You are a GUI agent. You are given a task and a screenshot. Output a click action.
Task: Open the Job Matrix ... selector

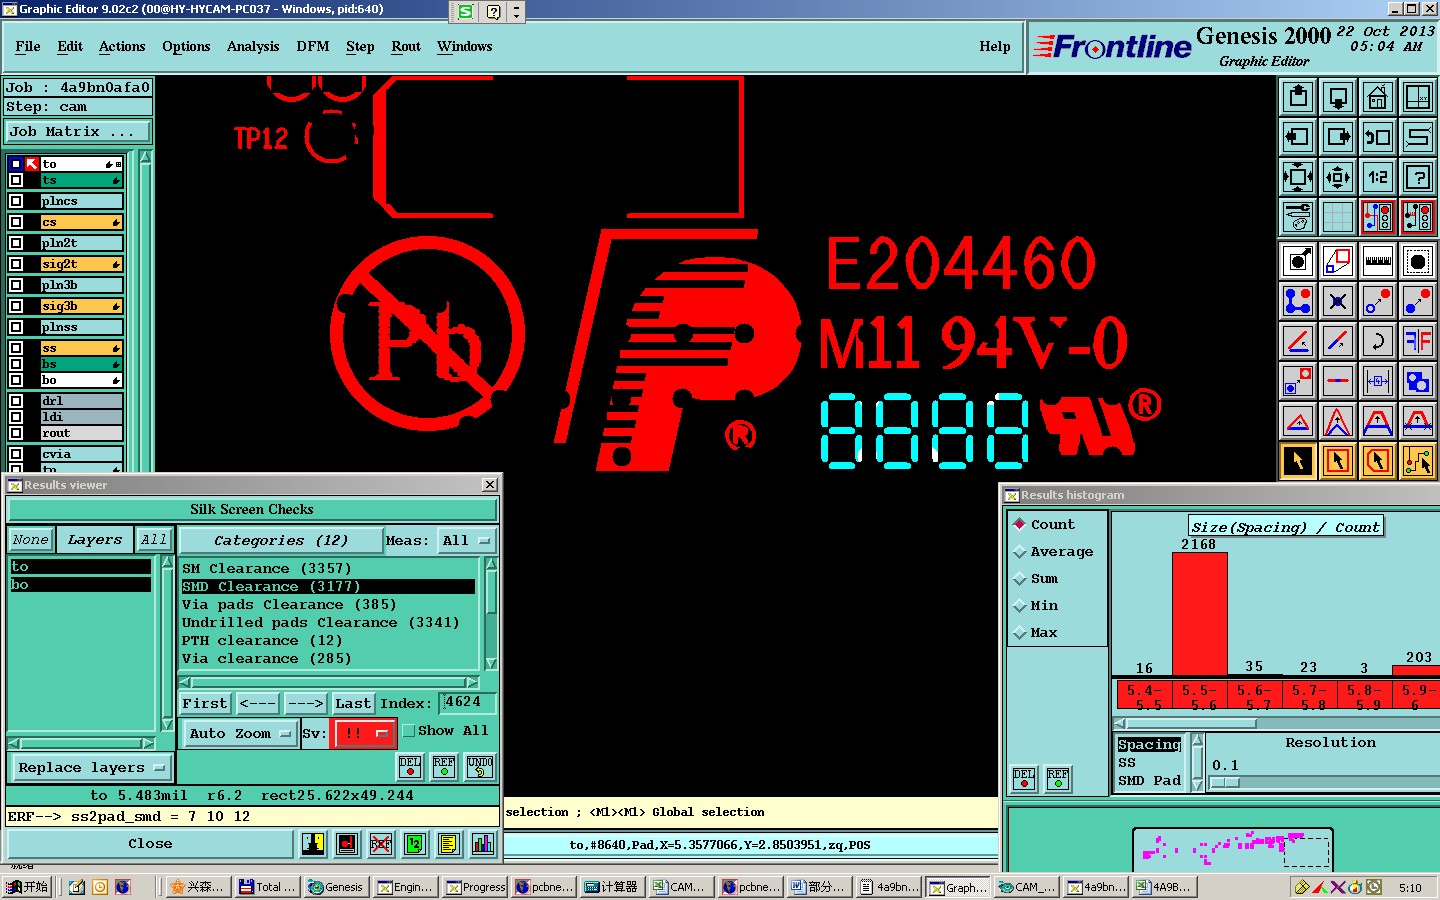pos(78,132)
